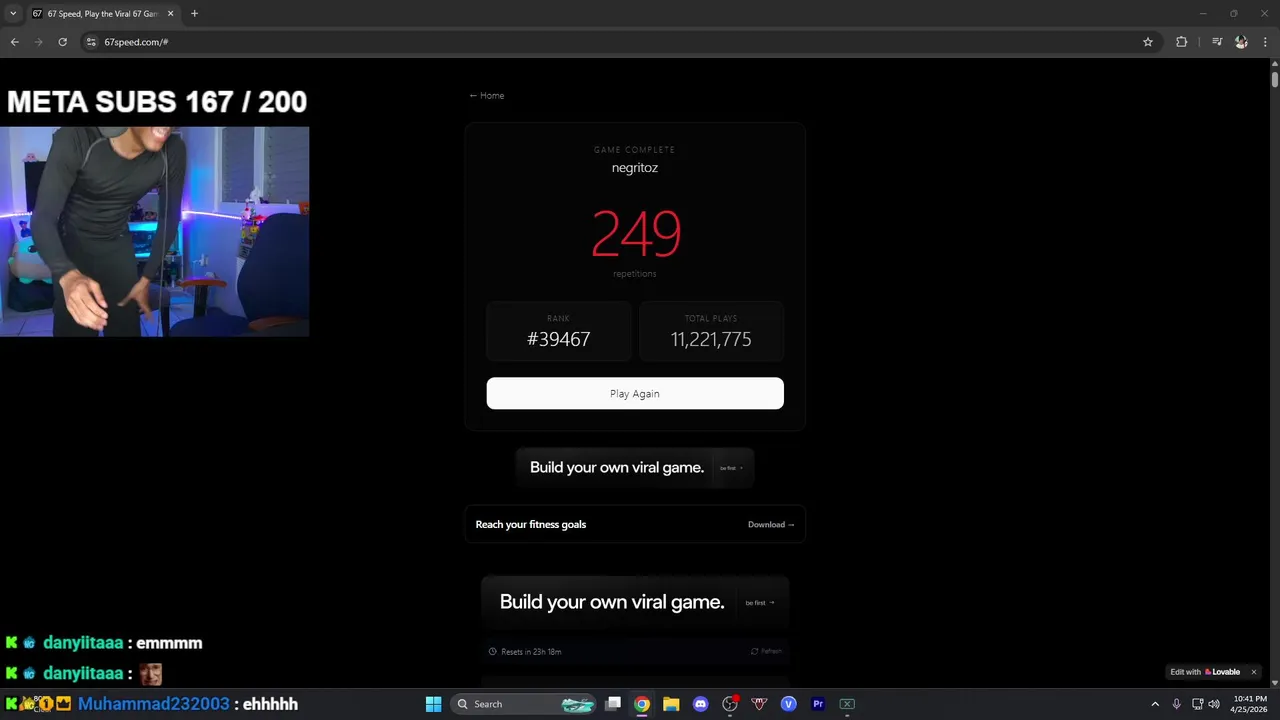Open network settings tray icon
The image size is (1280, 720).
1197,704
